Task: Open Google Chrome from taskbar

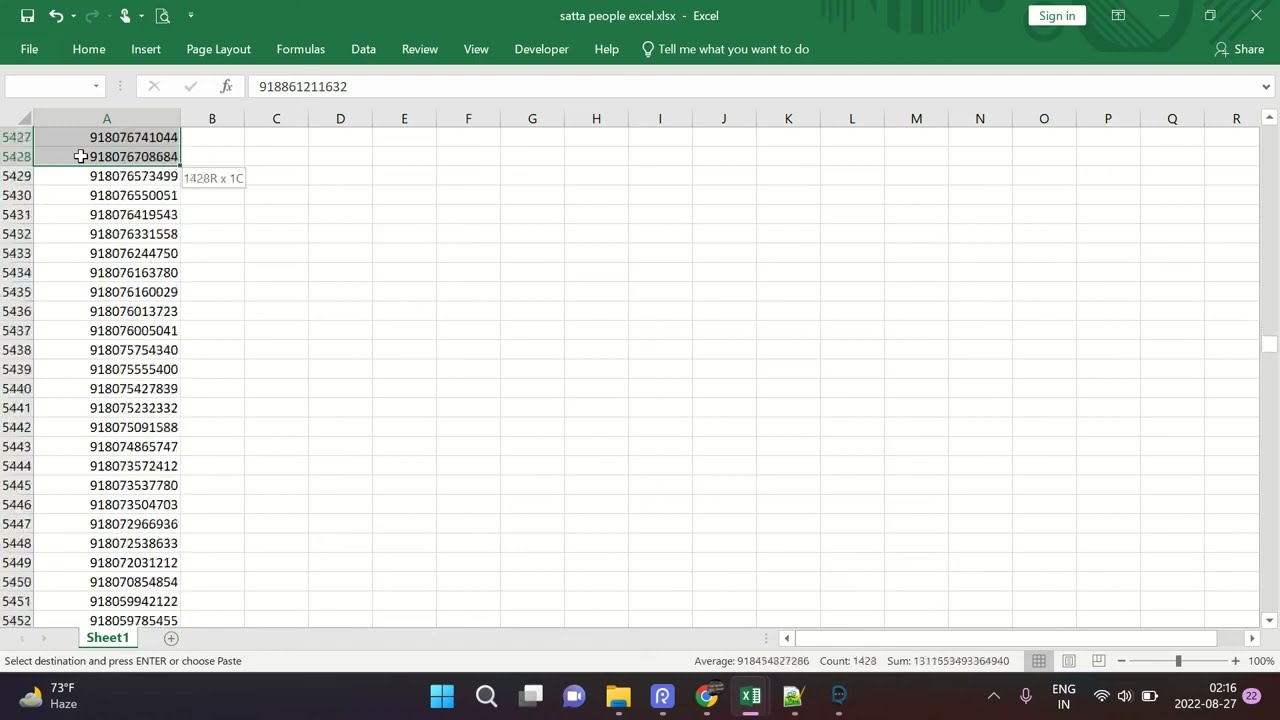Action: [706, 696]
